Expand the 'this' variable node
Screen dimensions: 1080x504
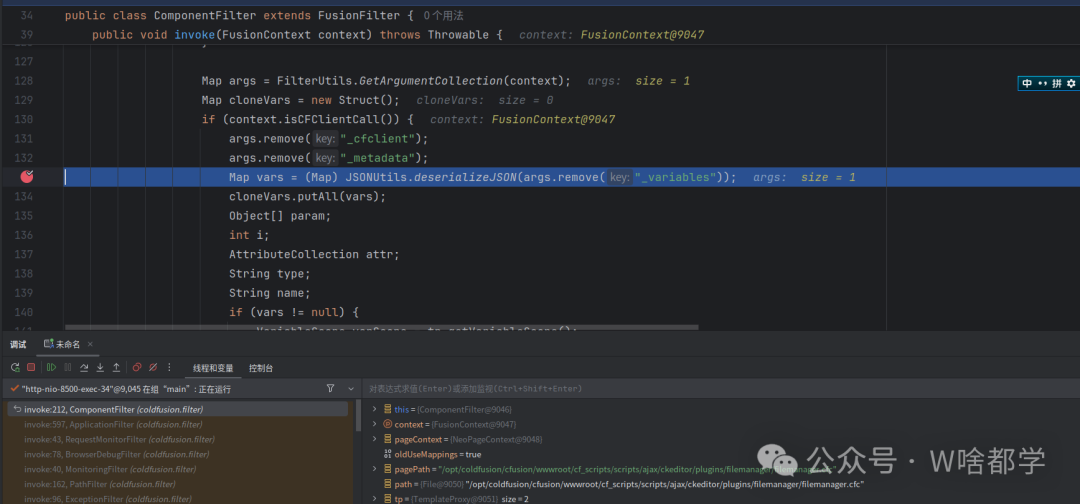pos(374,409)
